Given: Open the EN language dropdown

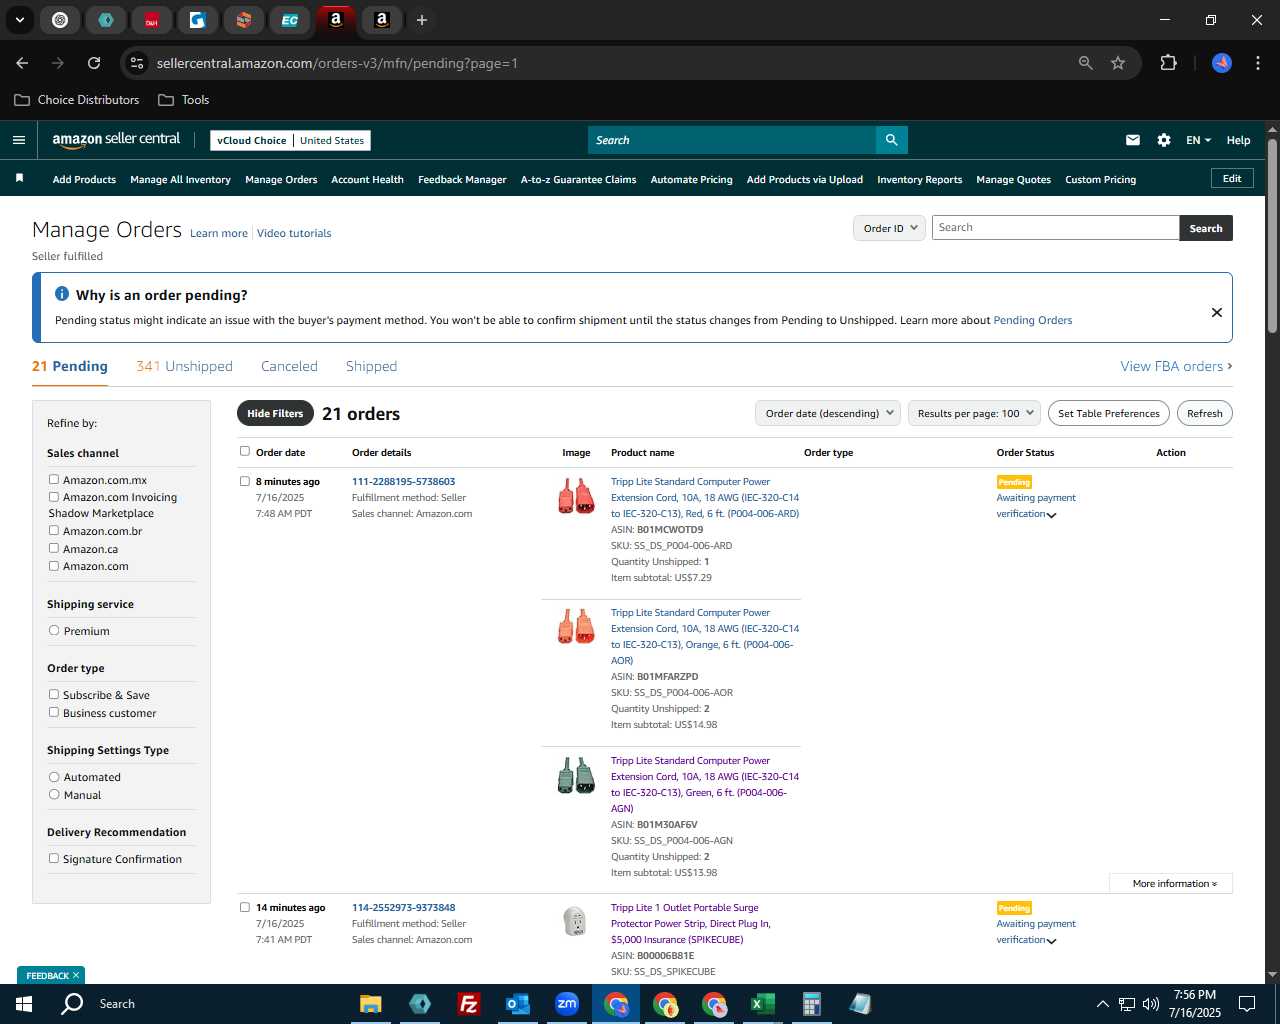Looking at the screenshot, I should 1198,140.
